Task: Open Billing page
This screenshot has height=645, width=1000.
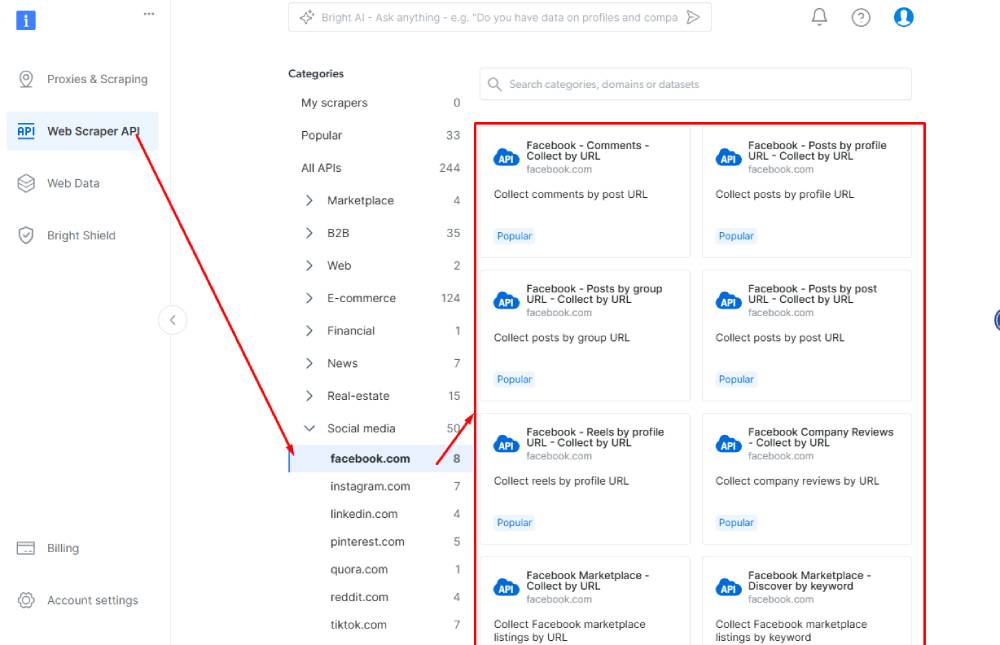Action: 83,548
